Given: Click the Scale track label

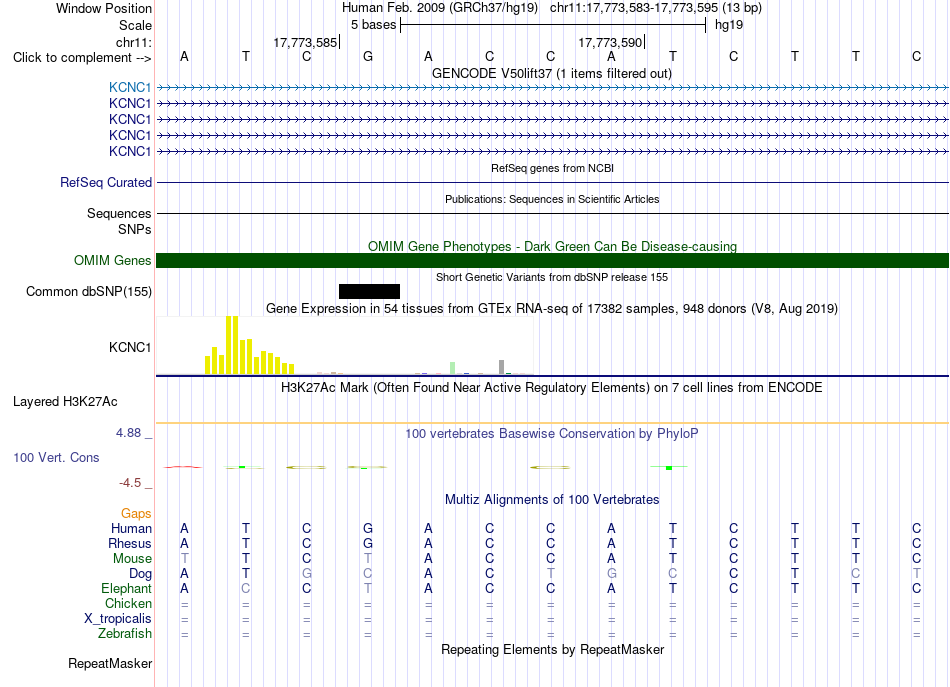Looking at the screenshot, I should click(136, 25).
